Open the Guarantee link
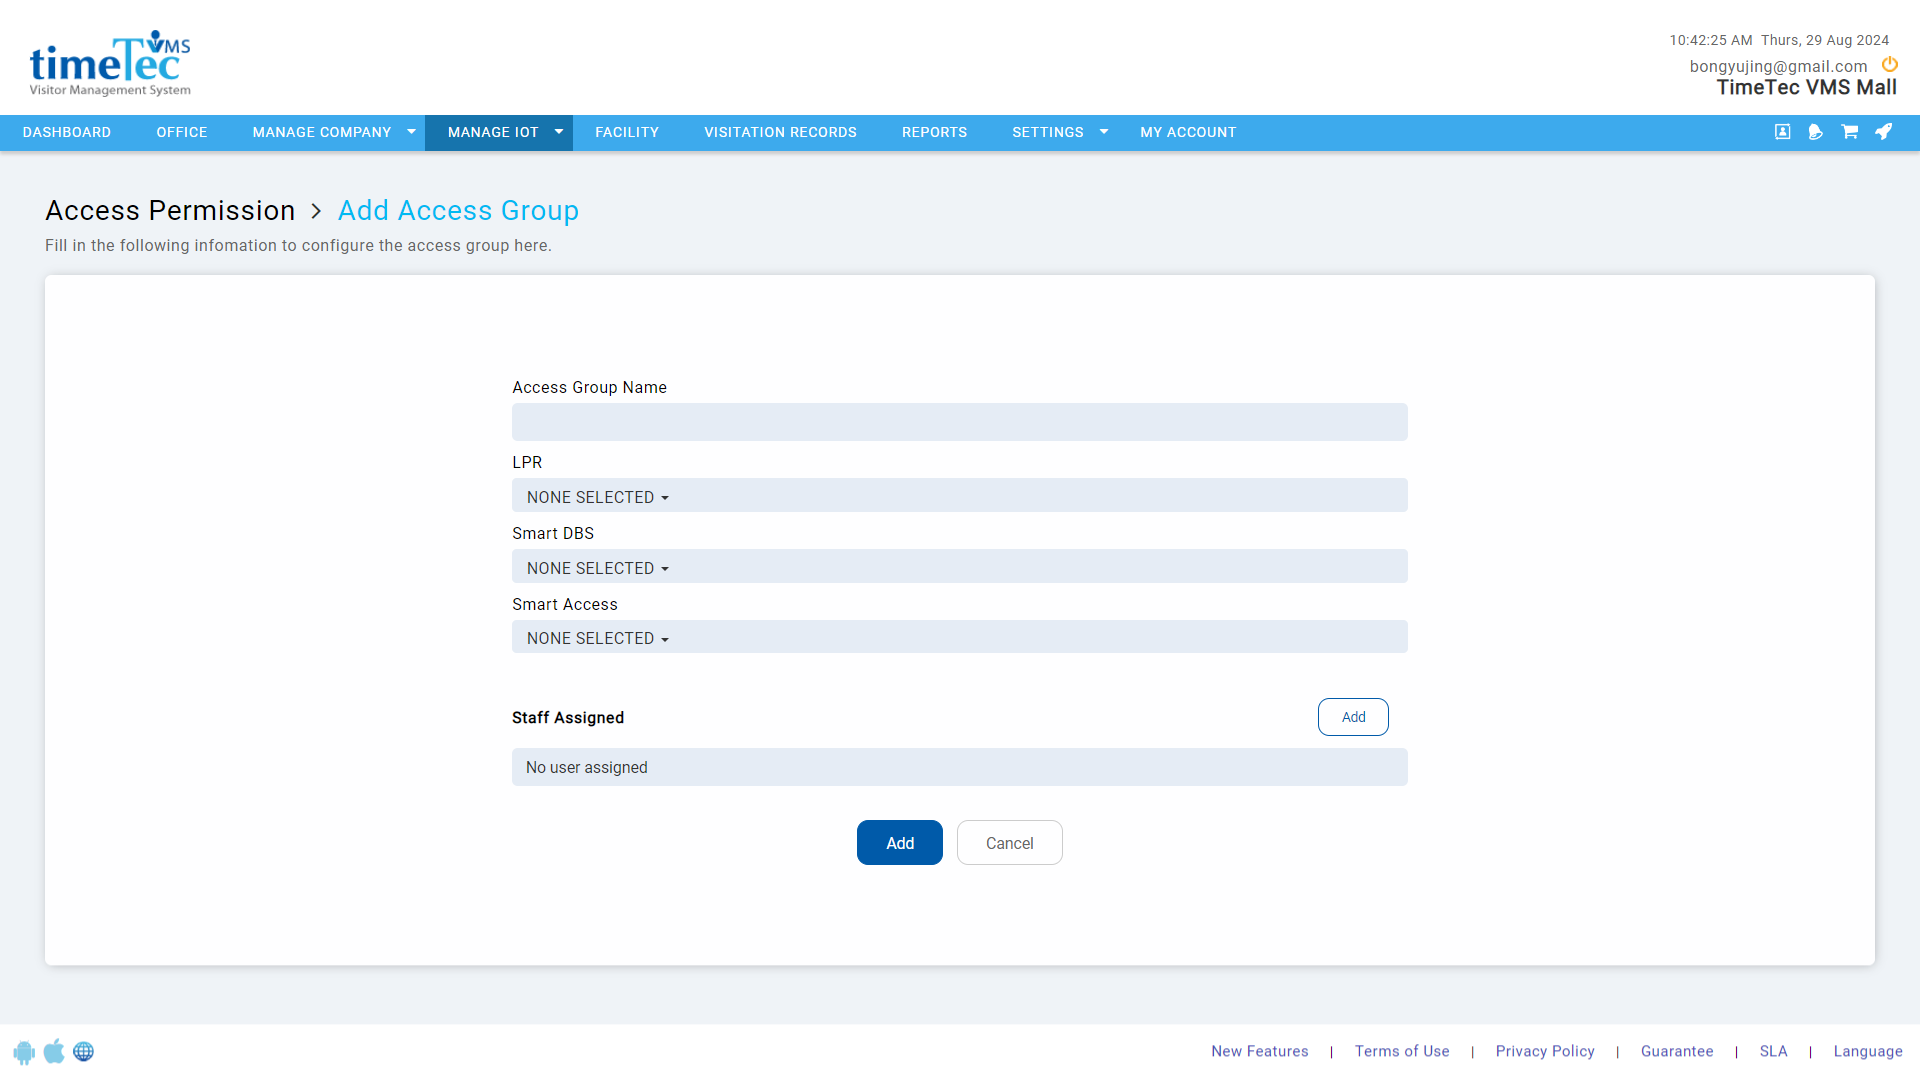The width and height of the screenshot is (1920, 1078). (1677, 1051)
